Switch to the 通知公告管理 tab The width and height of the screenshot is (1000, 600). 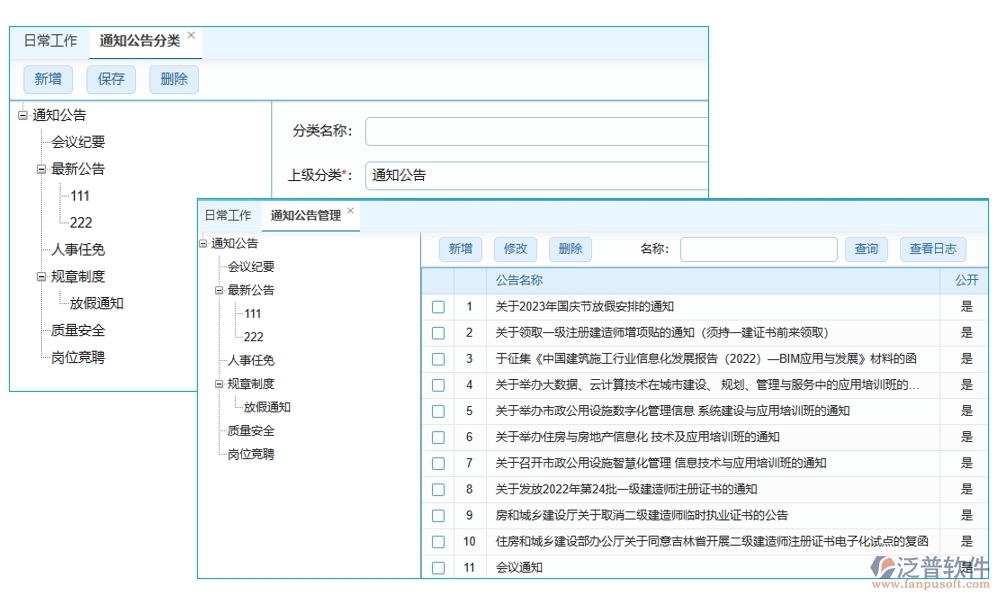[x=303, y=214]
